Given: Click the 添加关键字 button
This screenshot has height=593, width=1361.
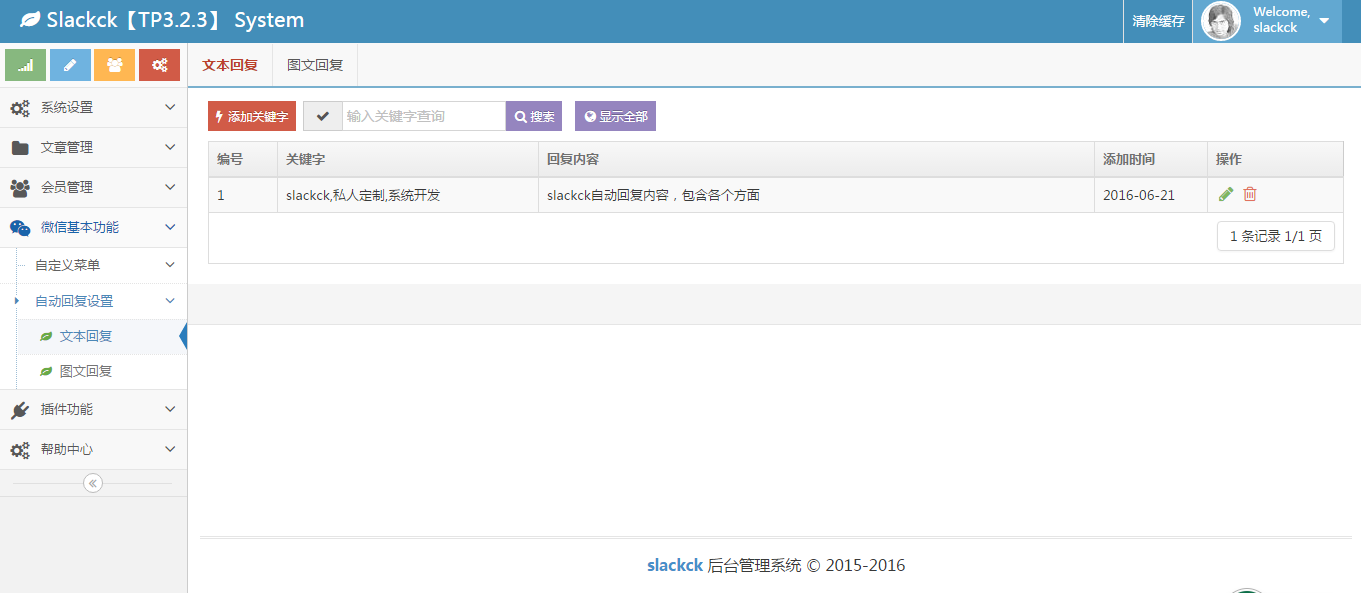Looking at the screenshot, I should coord(252,116).
